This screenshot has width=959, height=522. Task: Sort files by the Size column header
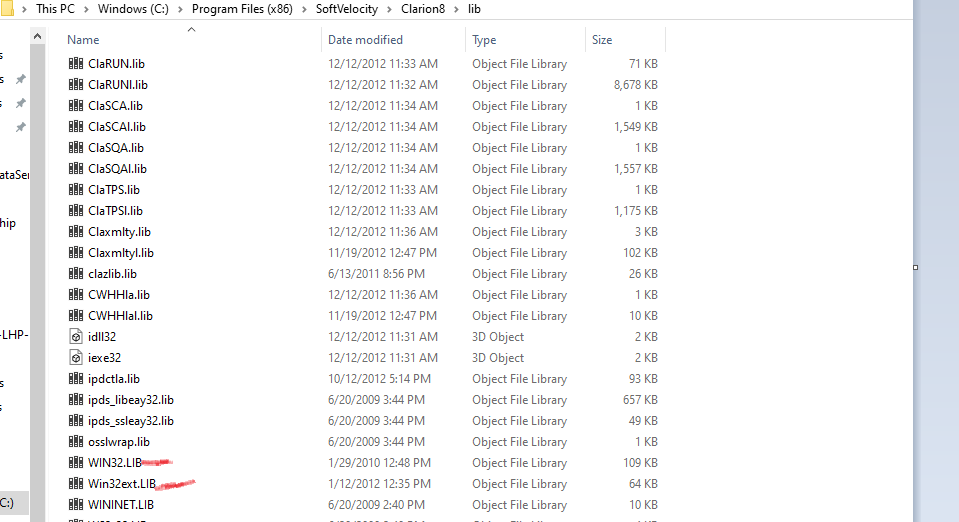(x=602, y=40)
